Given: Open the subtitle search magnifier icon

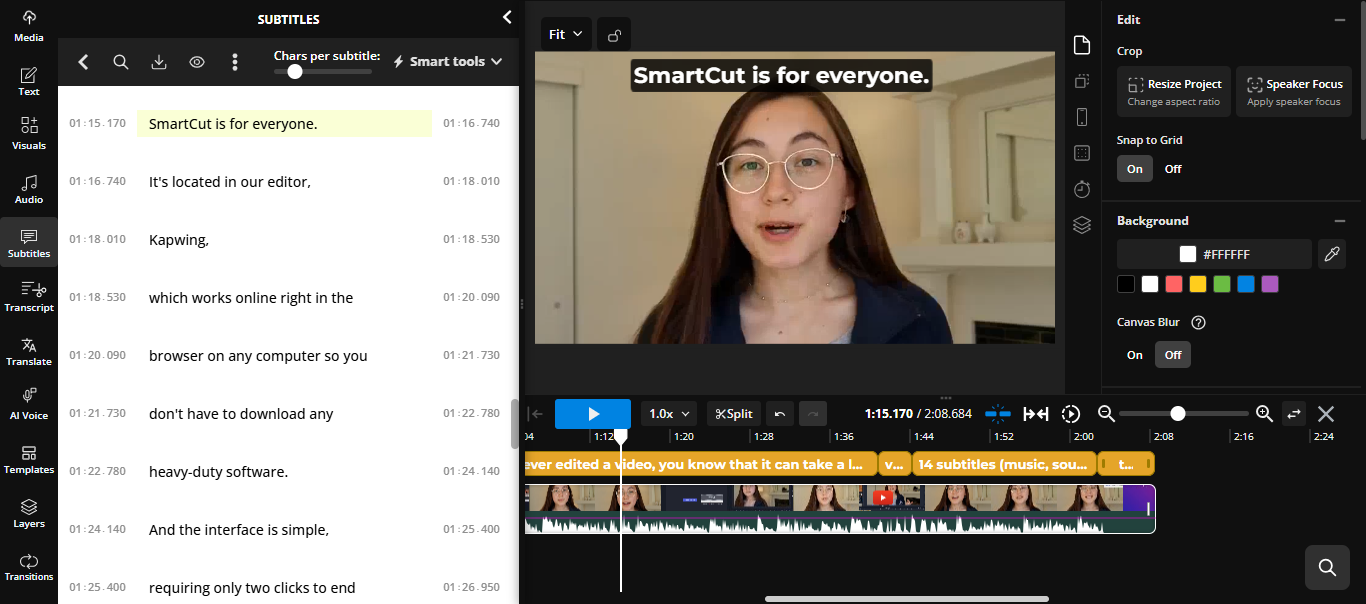Looking at the screenshot, I should point(120,62).
